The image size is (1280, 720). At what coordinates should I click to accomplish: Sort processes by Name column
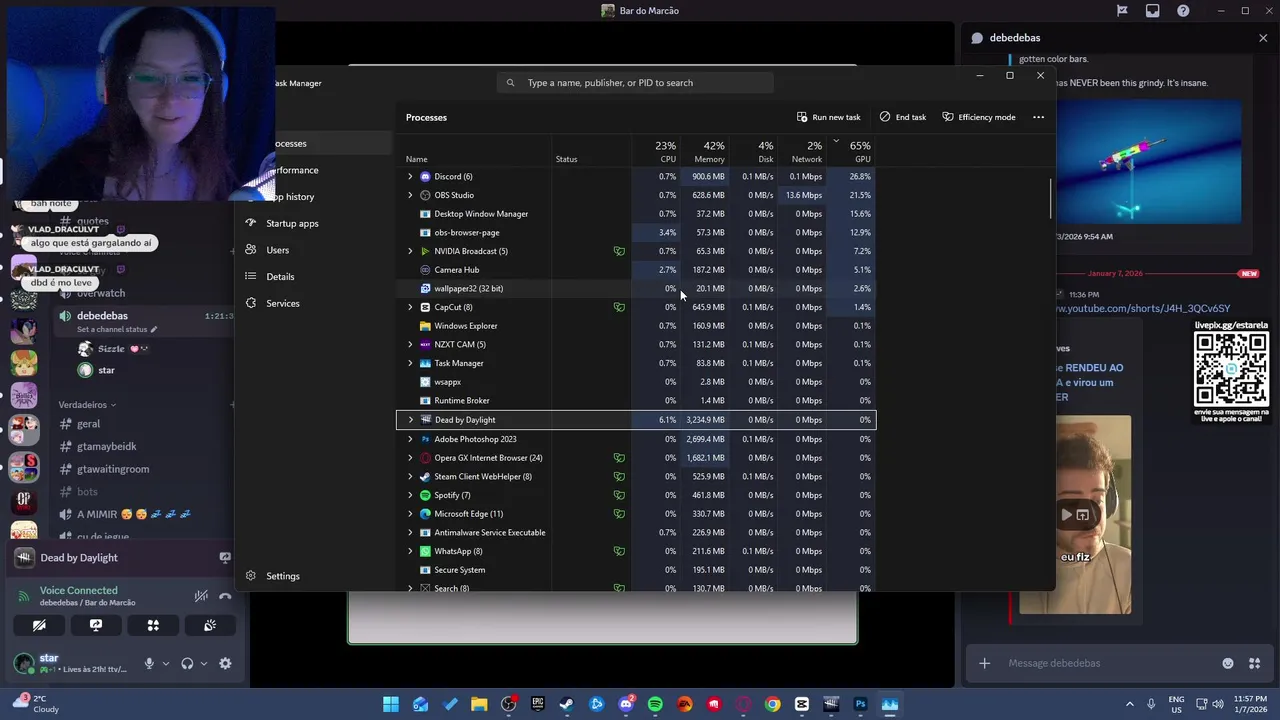point(417,159)
